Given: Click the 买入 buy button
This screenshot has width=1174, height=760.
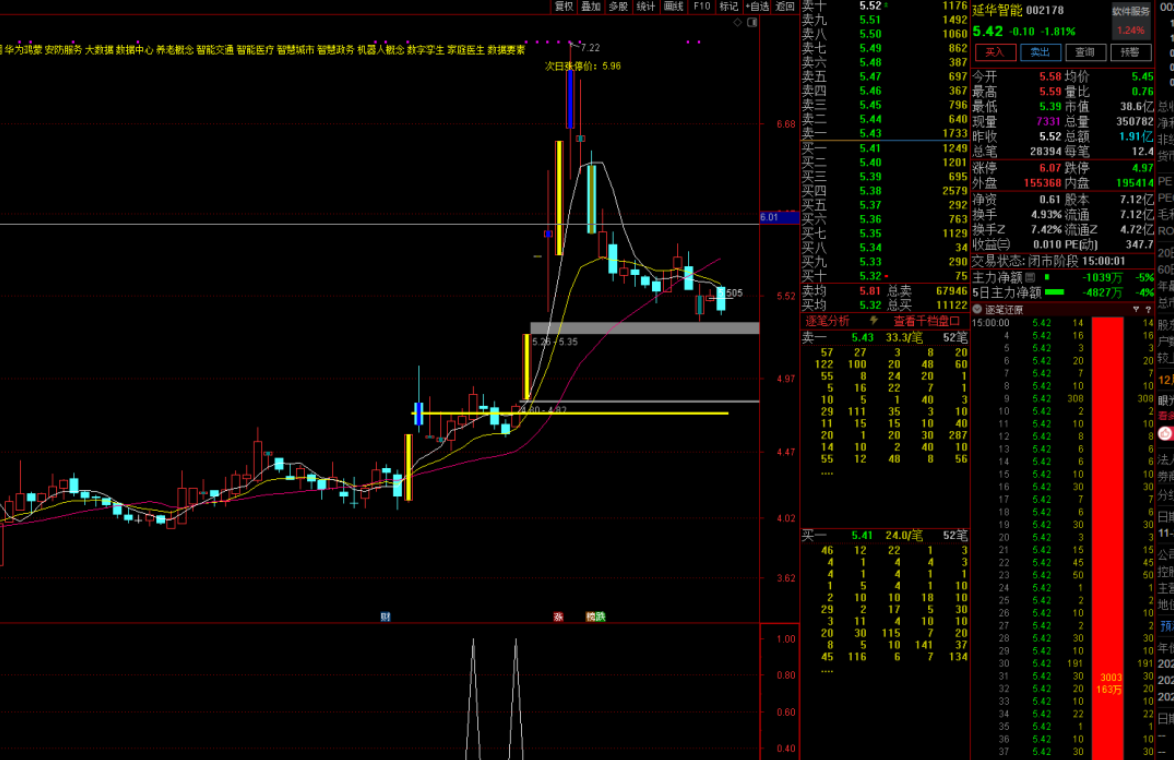Looking at the screenshot, I should coord(994,52).
